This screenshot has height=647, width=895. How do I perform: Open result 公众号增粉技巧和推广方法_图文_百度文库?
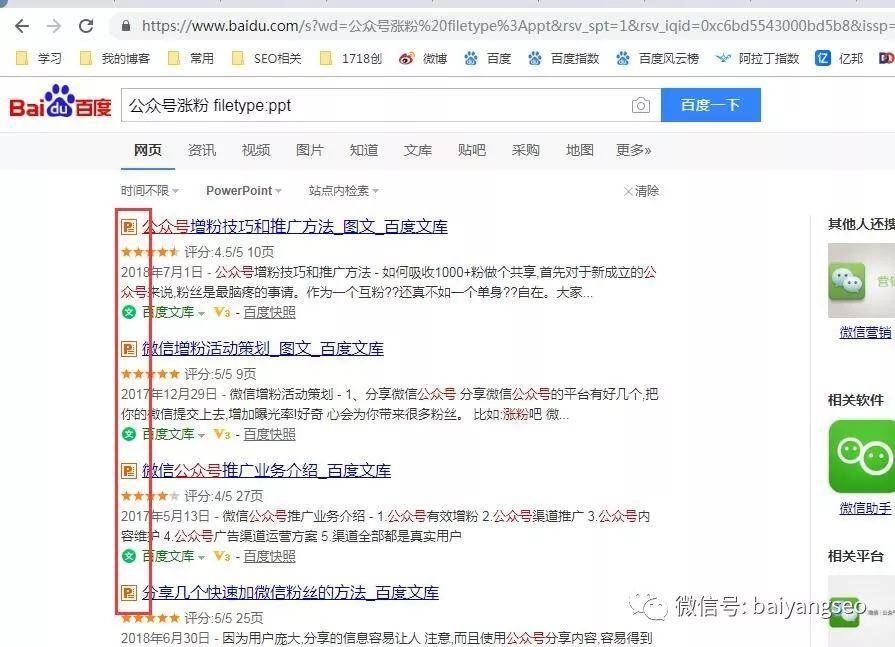(x=295, y=227)
